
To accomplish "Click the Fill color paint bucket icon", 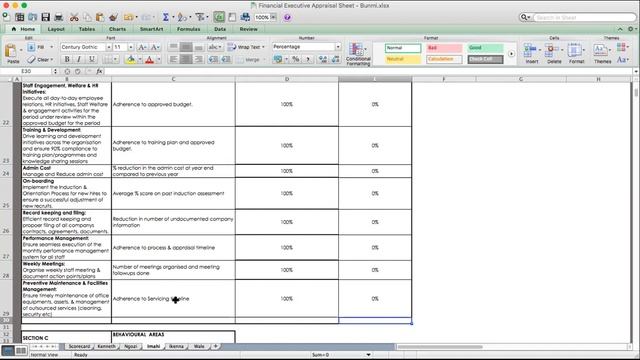I will tap(131, 60).
